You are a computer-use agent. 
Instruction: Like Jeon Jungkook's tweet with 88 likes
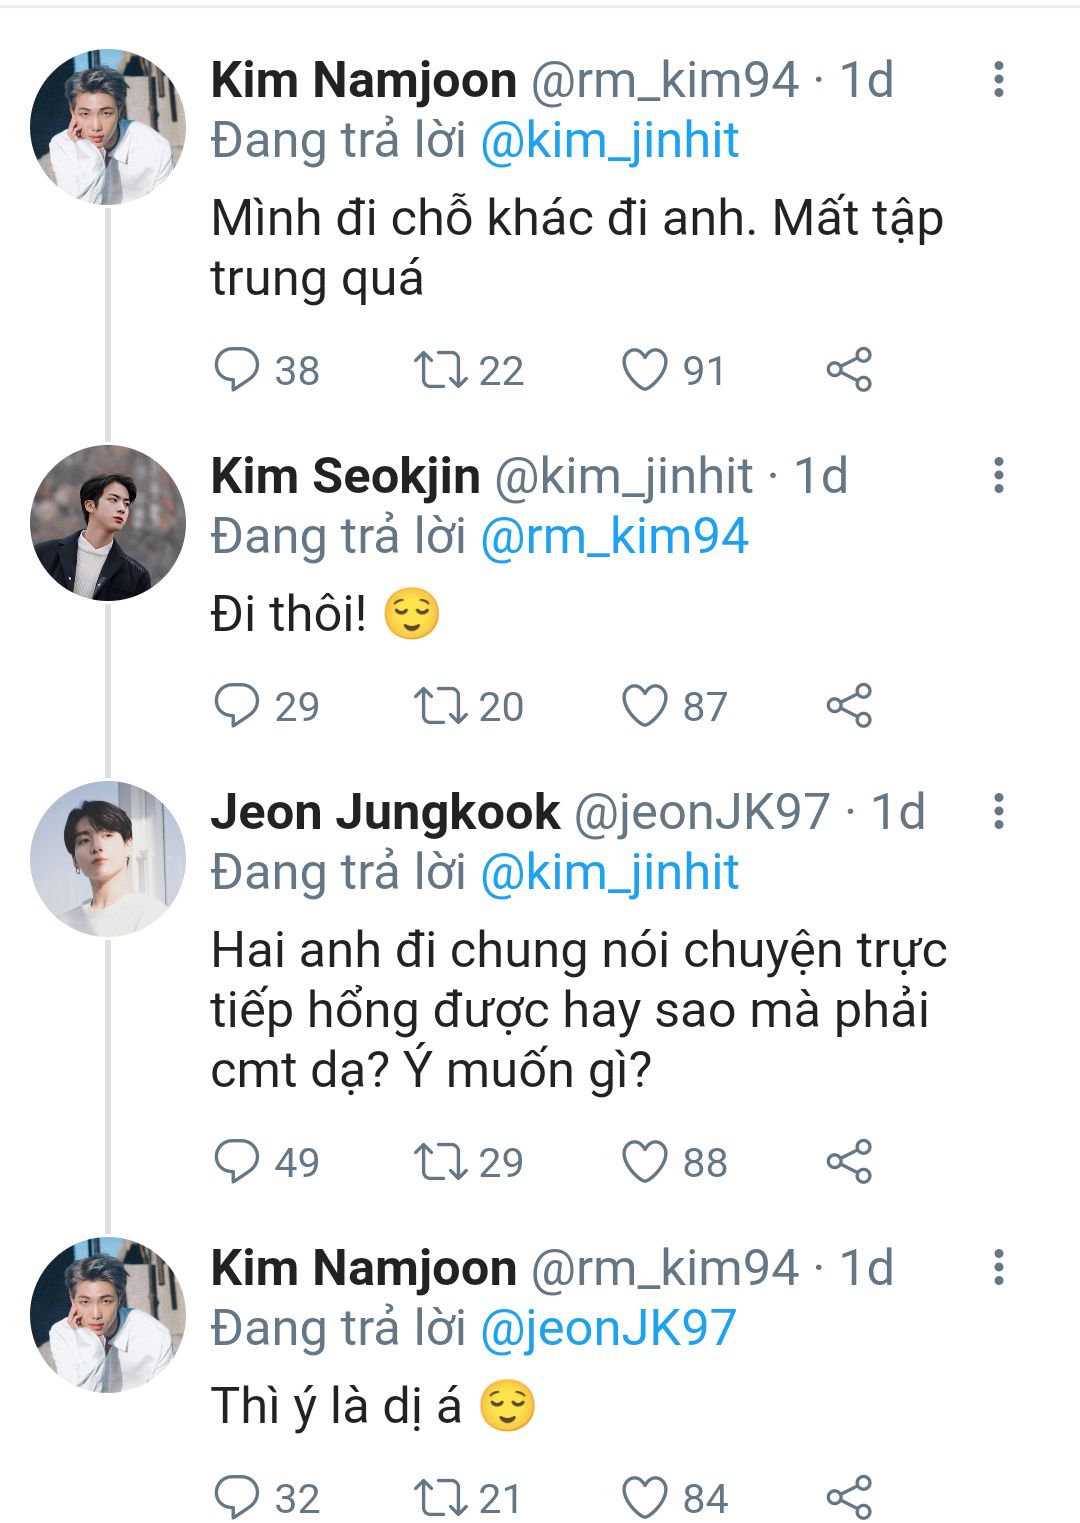click(x=645, y=1161)
